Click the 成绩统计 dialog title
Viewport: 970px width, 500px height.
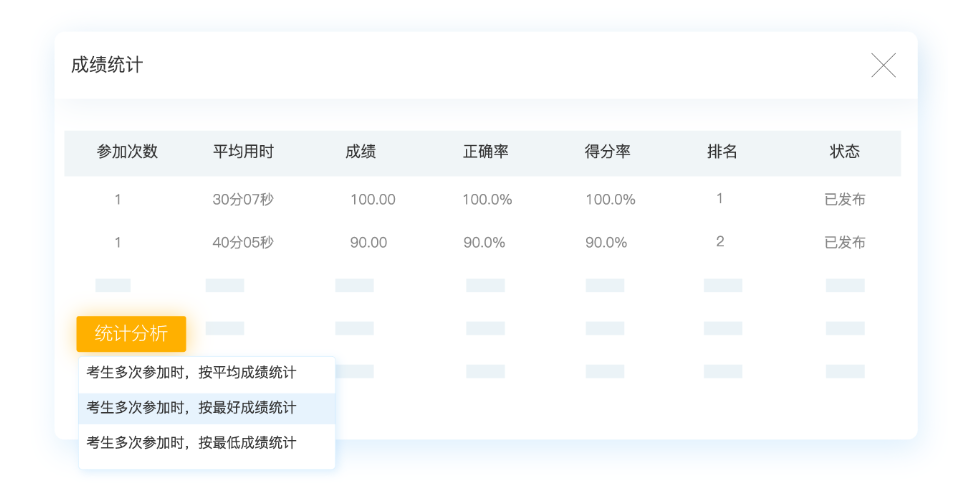[x=107, y=65]
